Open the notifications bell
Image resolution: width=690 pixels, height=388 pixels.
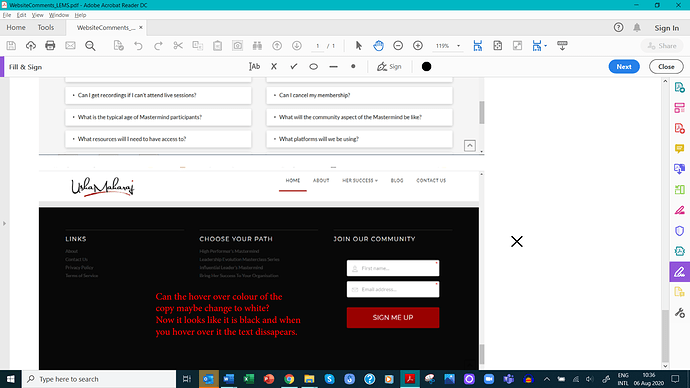point(637,28)
